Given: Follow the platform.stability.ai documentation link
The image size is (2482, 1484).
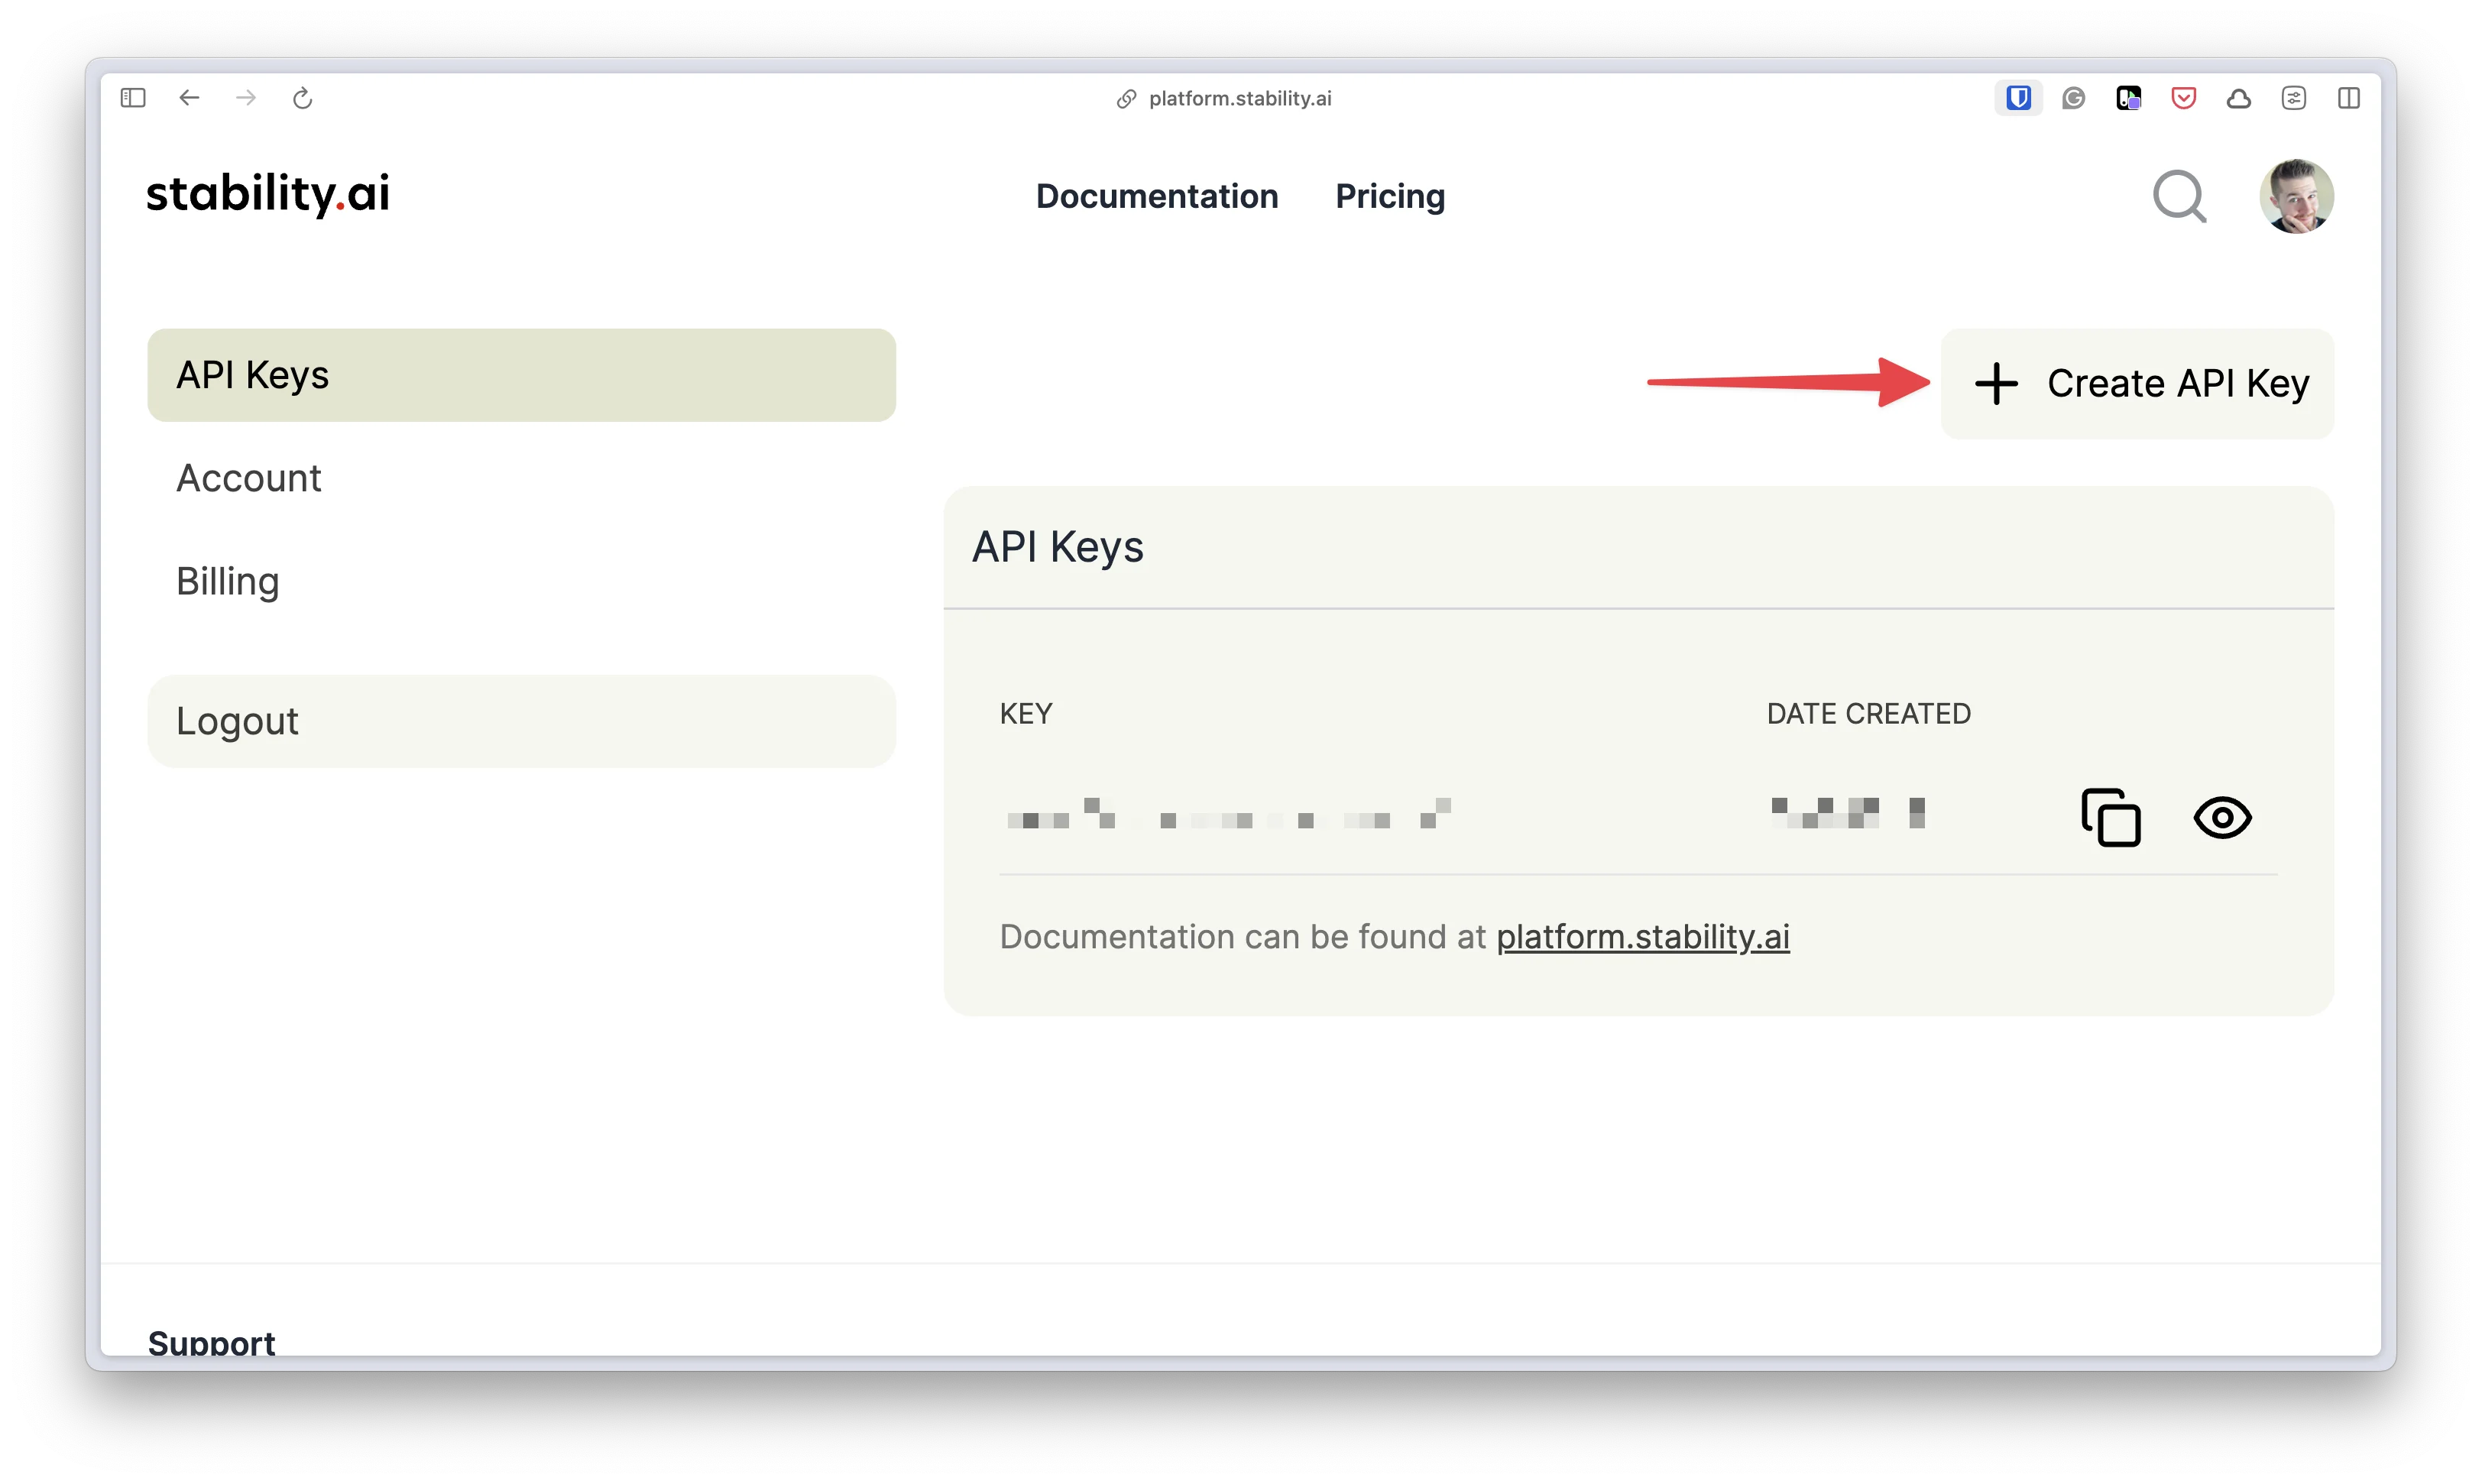Looking at the screenshot, I should pyautogui.click(x=1642, y=937).
